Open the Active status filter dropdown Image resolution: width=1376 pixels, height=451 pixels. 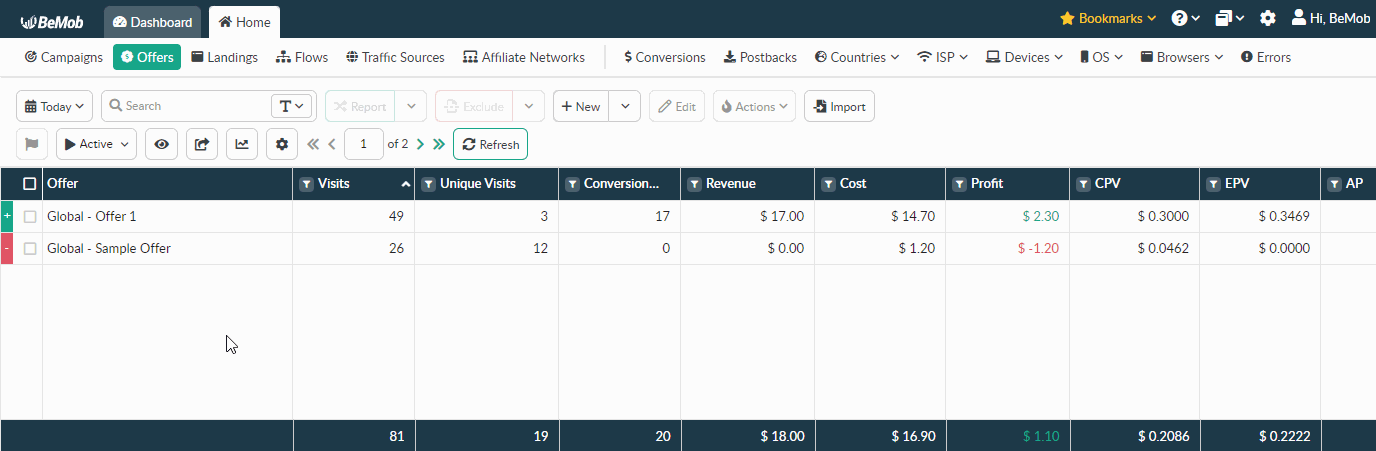(x=96, y=144)
